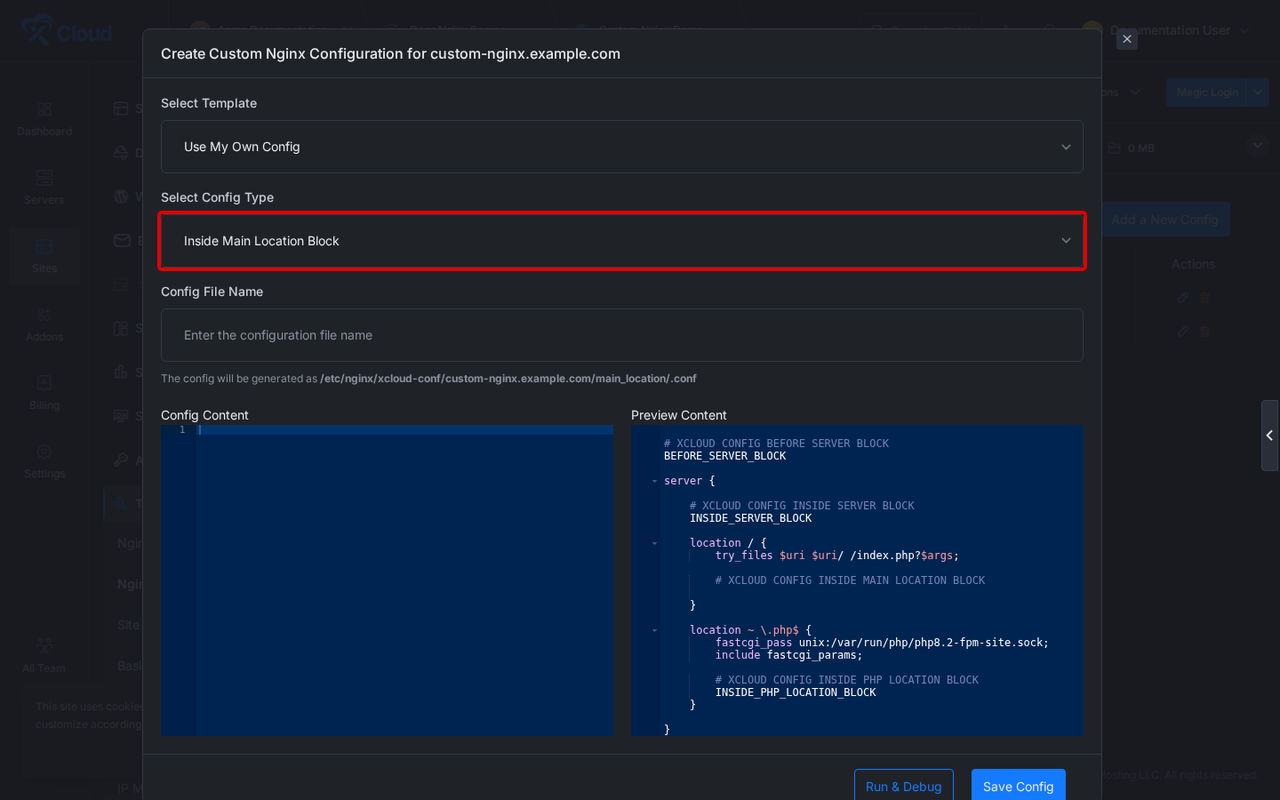Click line number 1 in the Config Content gutter
Screen dimensions: 1280x800
(182, 430)
